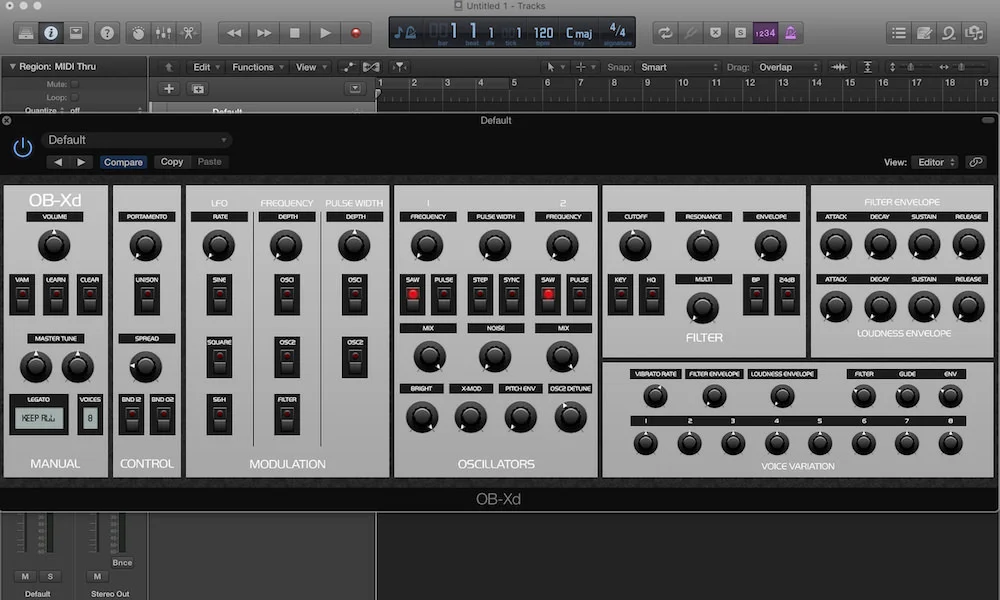This screenshot has width=1000, height=600.
Task: Open the Note Pads icon
Action: coord(922,32)
